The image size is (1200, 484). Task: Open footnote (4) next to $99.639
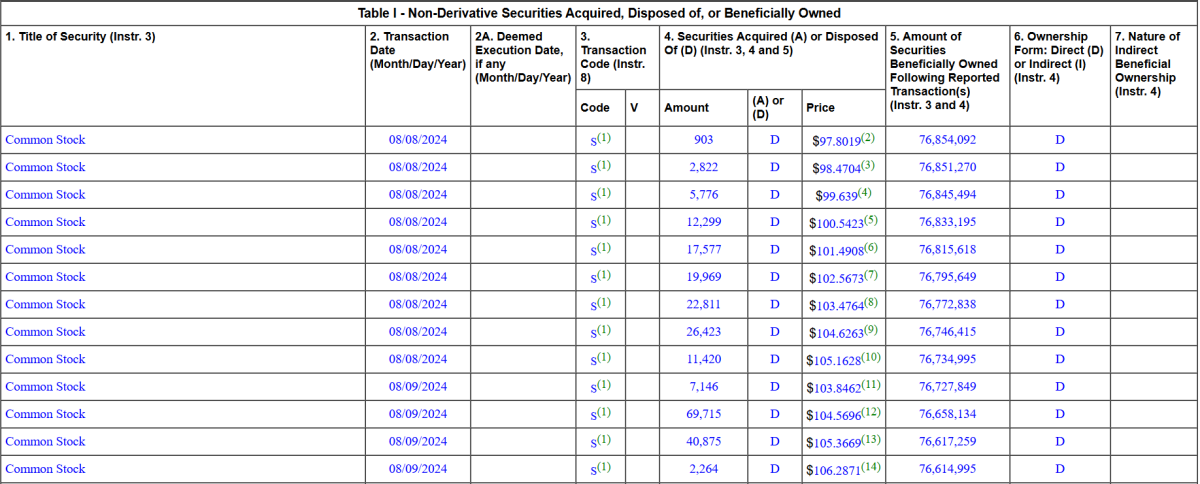tap(864, 192)
